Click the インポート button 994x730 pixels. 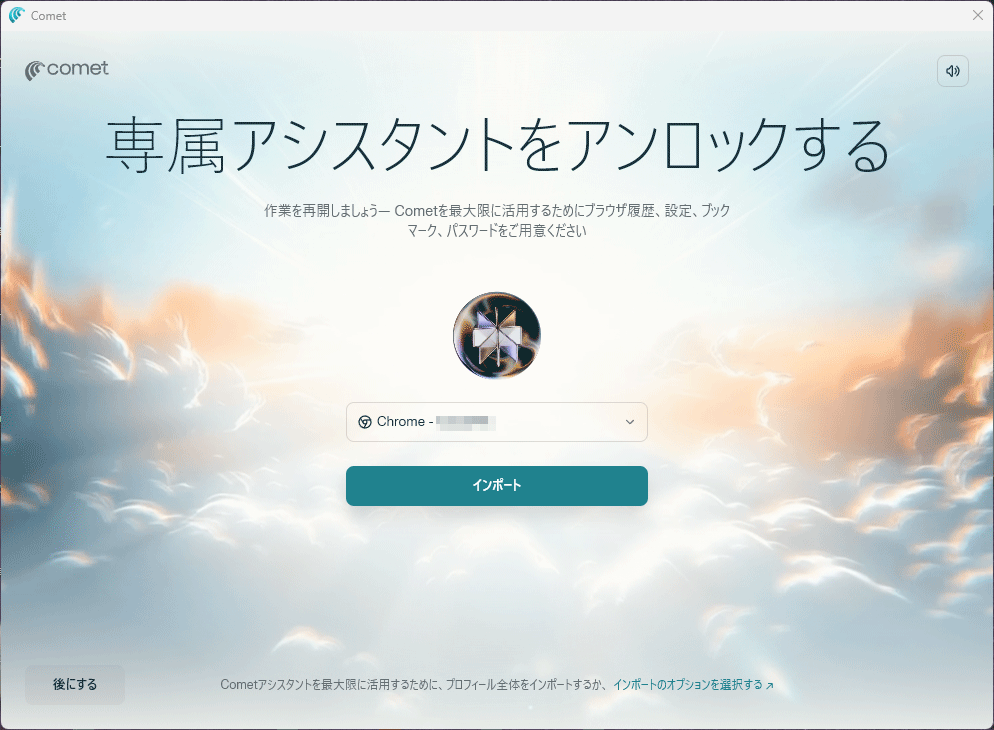[x=497, y=486]
